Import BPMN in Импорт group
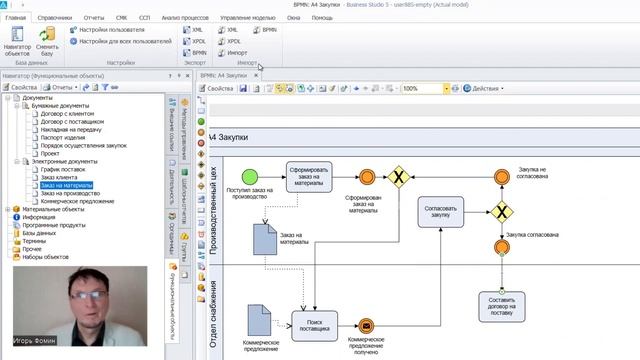 click(x=265, y=30)
